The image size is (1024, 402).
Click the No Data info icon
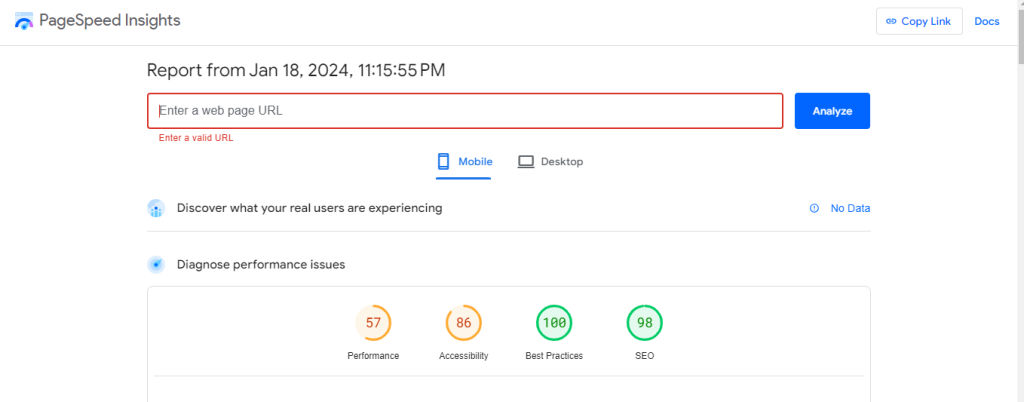(814, 209)
